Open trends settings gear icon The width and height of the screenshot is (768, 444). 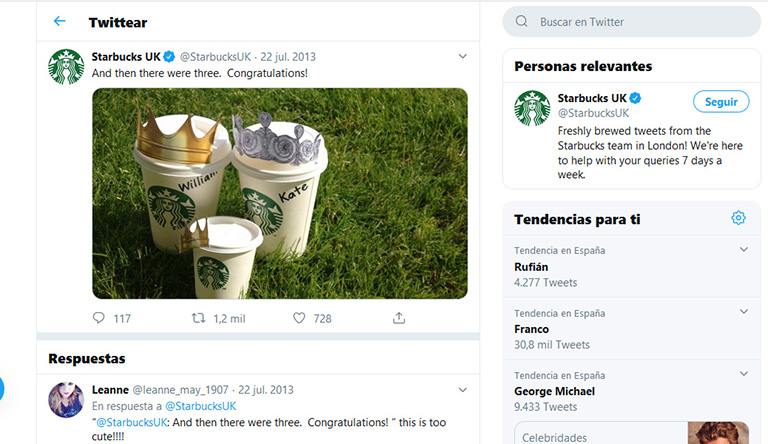click(x=738, y=218)
